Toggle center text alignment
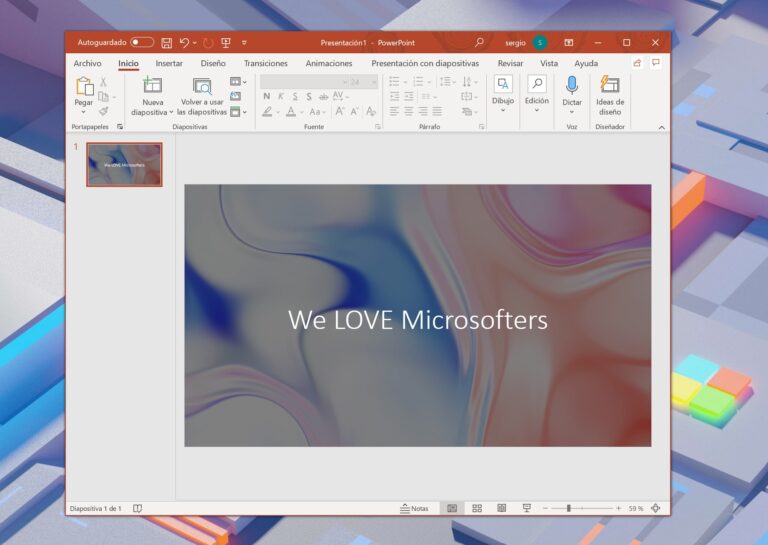This screenshot has width=768, height=545. (408, 112)
